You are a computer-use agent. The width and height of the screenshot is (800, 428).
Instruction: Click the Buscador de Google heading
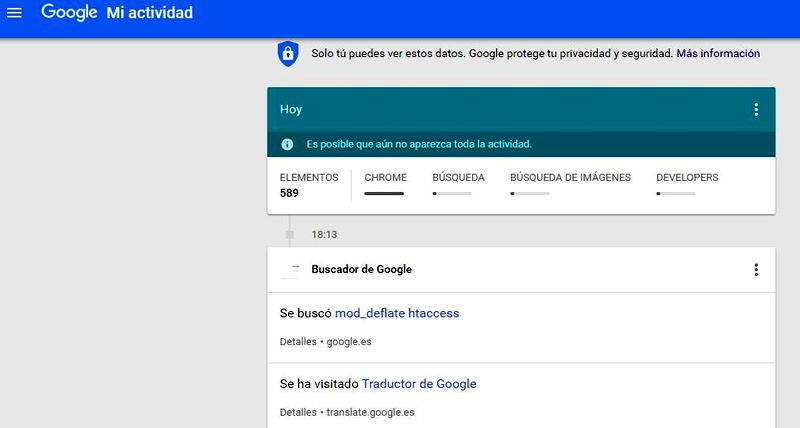tap(362, 269)
